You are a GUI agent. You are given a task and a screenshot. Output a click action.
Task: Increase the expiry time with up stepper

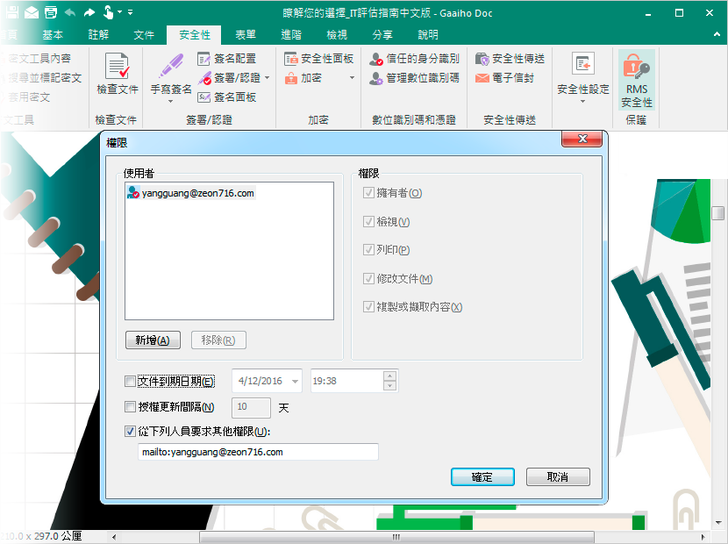point(390,376)
